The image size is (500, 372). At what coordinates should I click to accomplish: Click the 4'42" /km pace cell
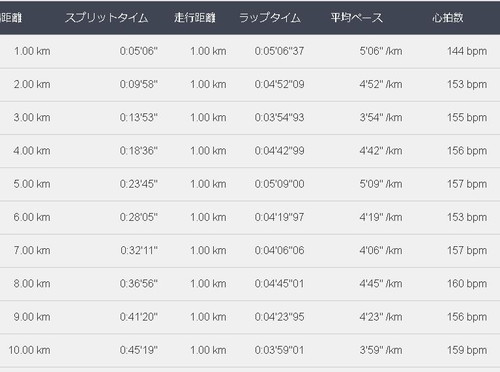pyautogui.click(x=381, y=151)
